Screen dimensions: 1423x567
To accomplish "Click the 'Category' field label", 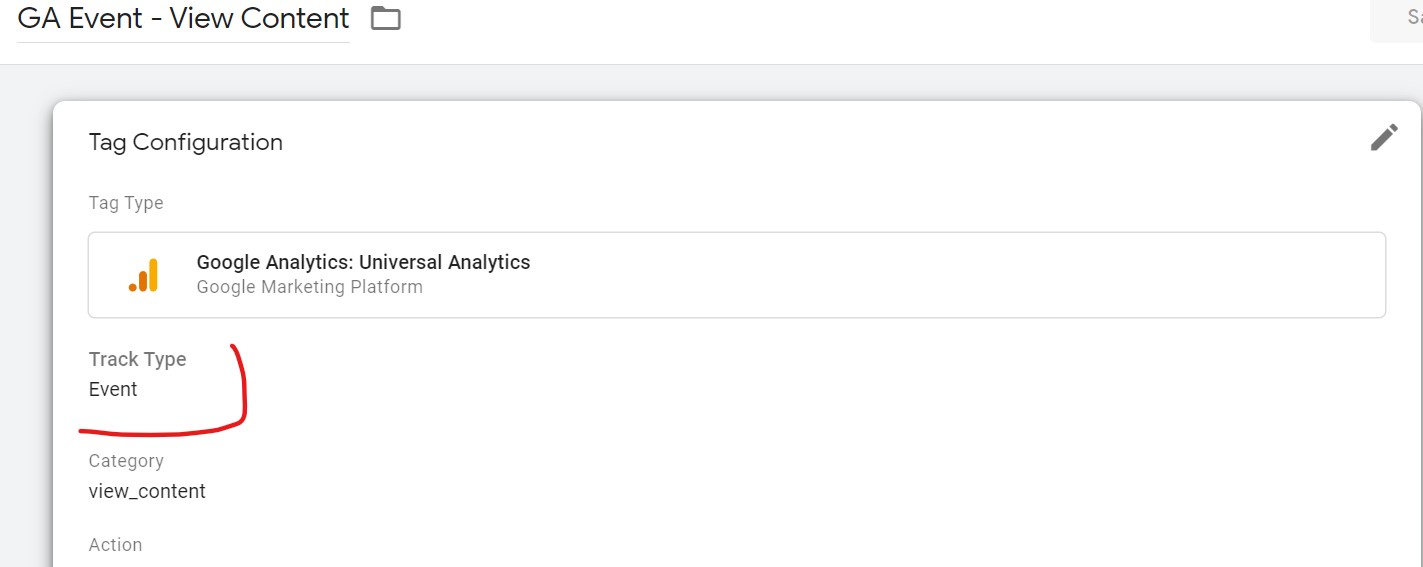I will tap(126, 461).
